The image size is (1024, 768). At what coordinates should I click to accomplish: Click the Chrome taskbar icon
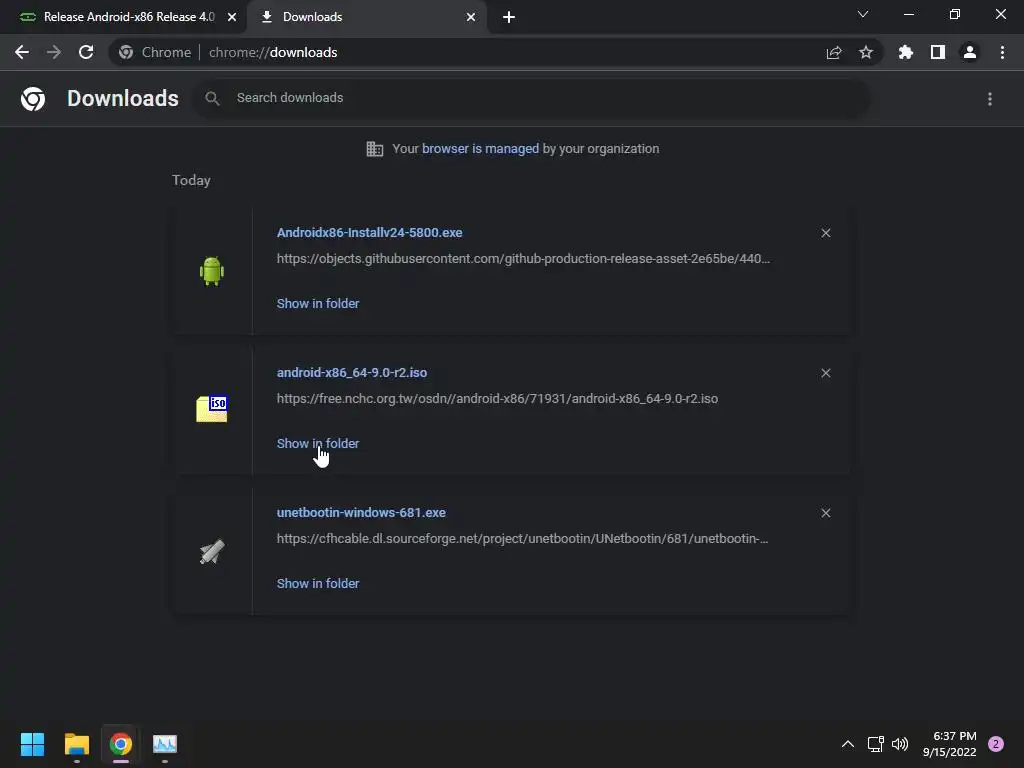pos(120,744)
